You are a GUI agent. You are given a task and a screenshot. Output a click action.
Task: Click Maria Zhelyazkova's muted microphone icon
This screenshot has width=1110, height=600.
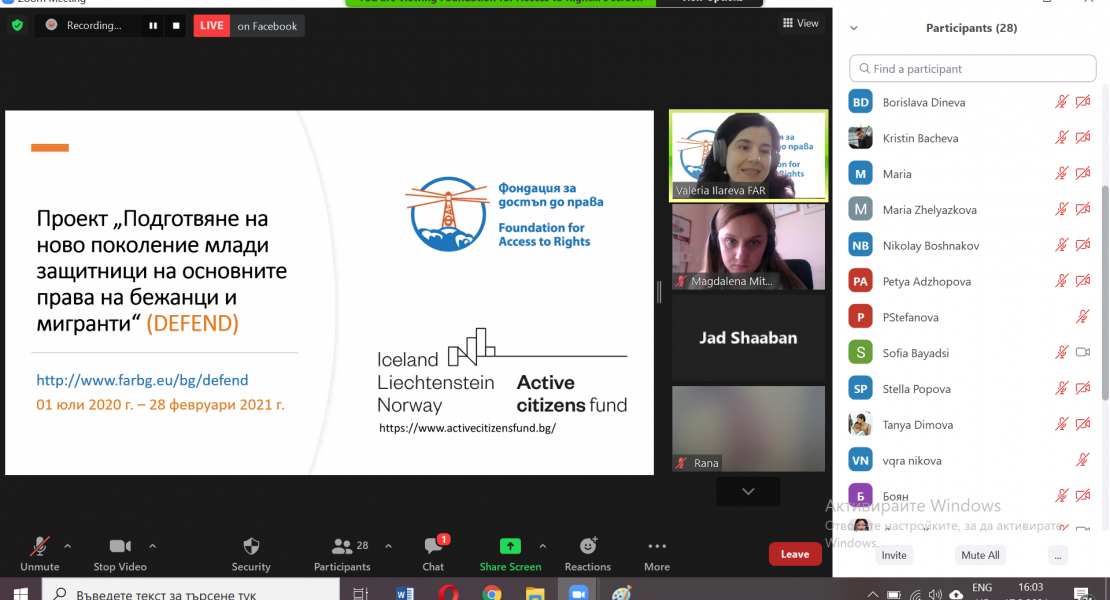(x=1061, y=209)
